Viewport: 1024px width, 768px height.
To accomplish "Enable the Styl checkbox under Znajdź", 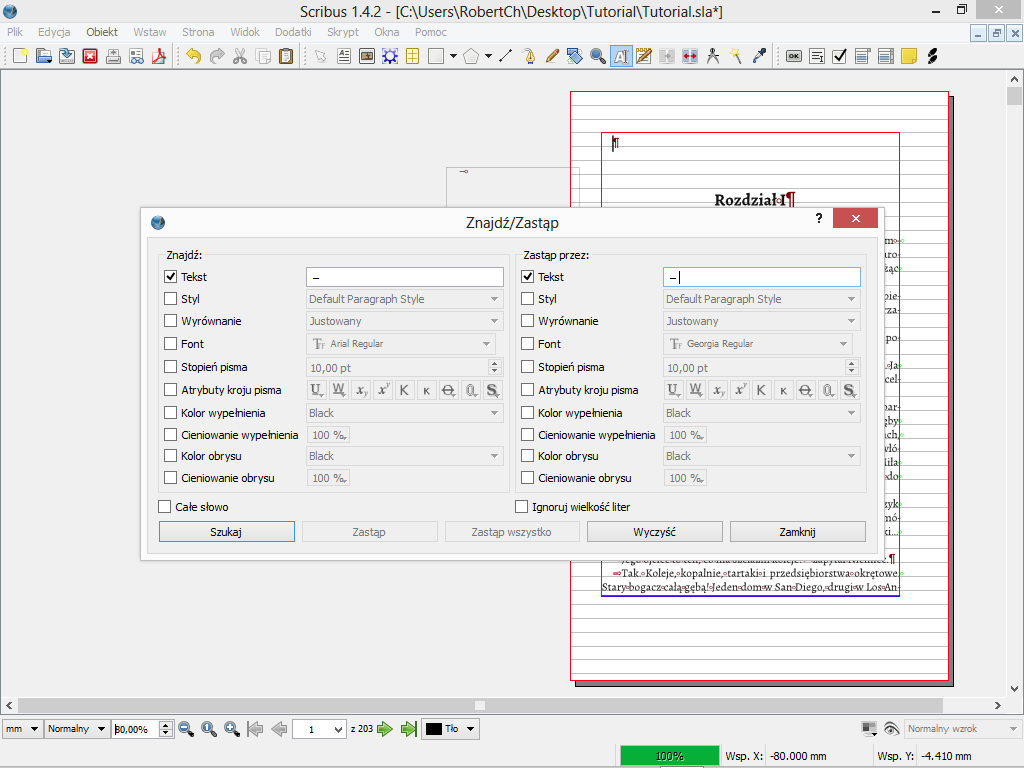I will click(x=170, y=299).
